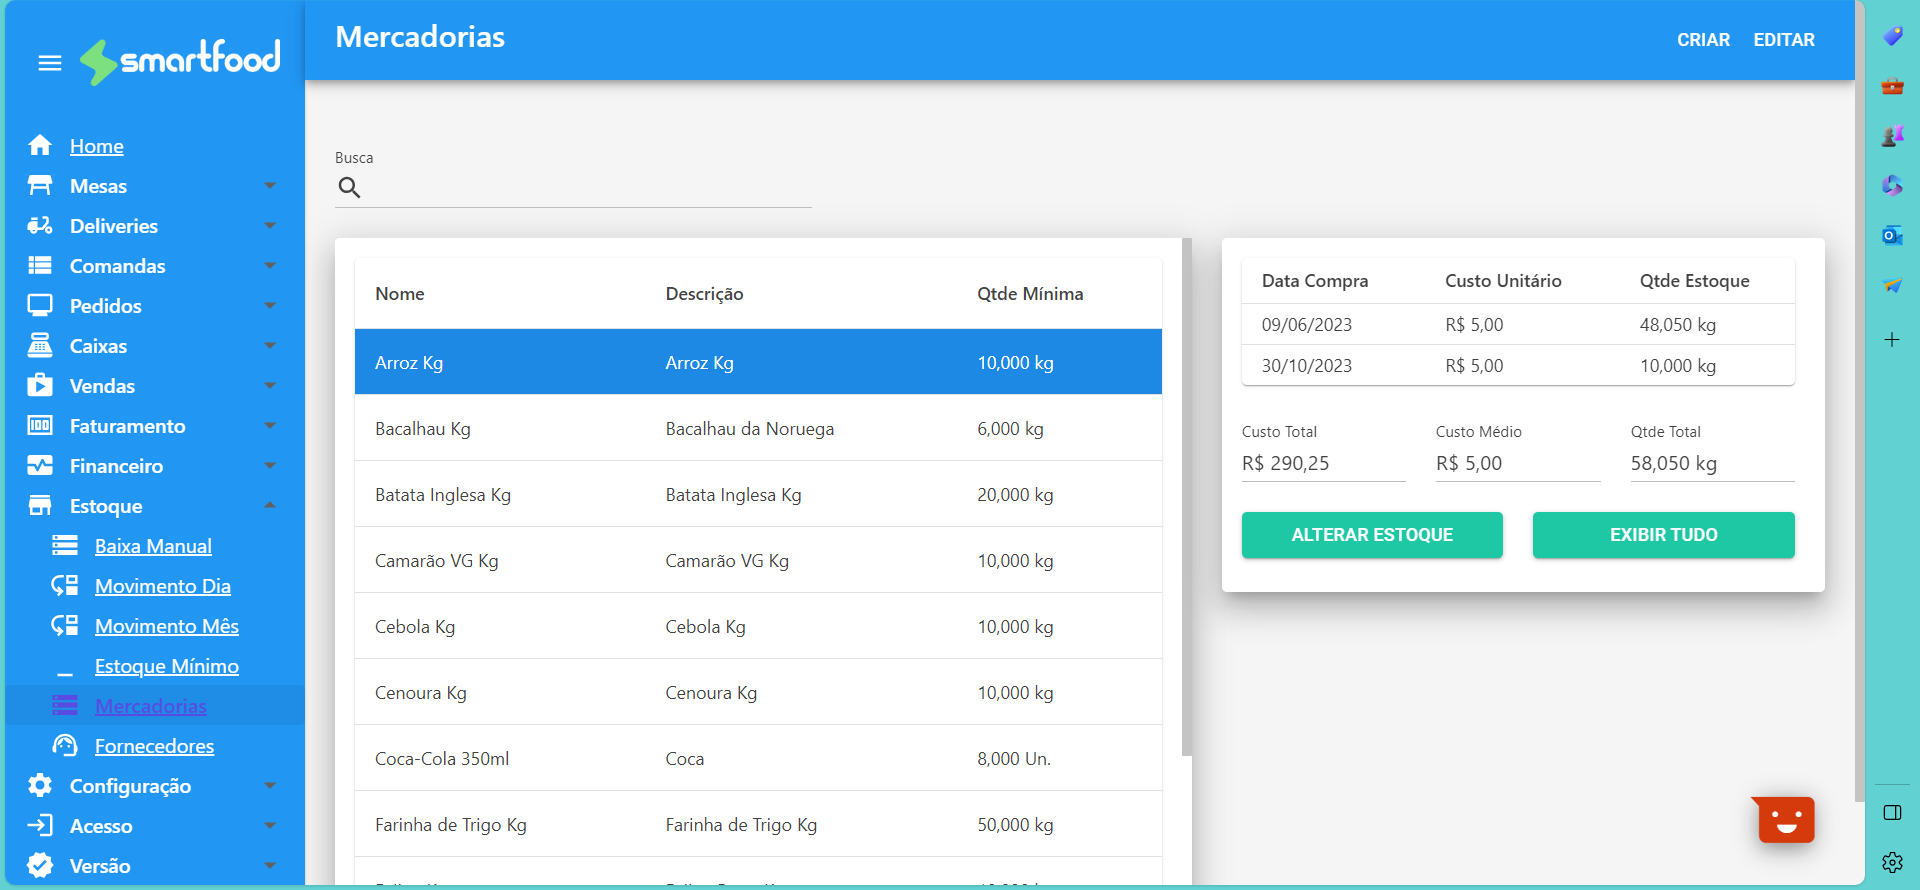Click the Home house icon

(x=40, y=146)
